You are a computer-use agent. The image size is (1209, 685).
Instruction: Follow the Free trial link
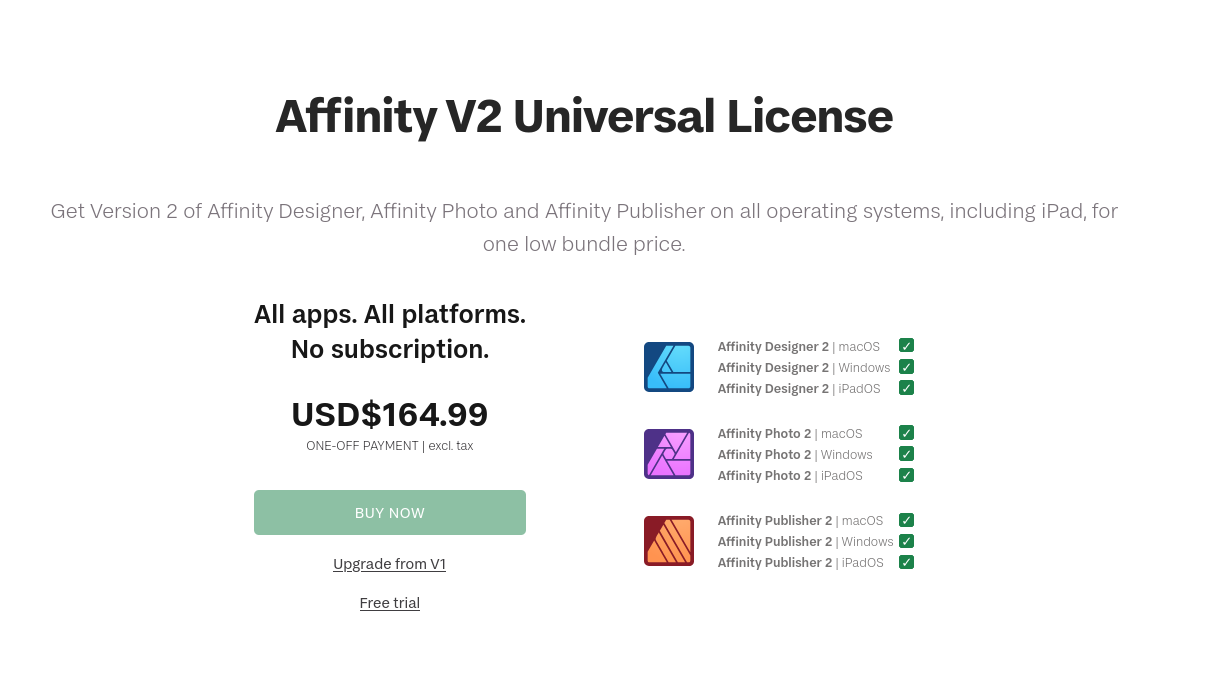click(x=389, y=603)
